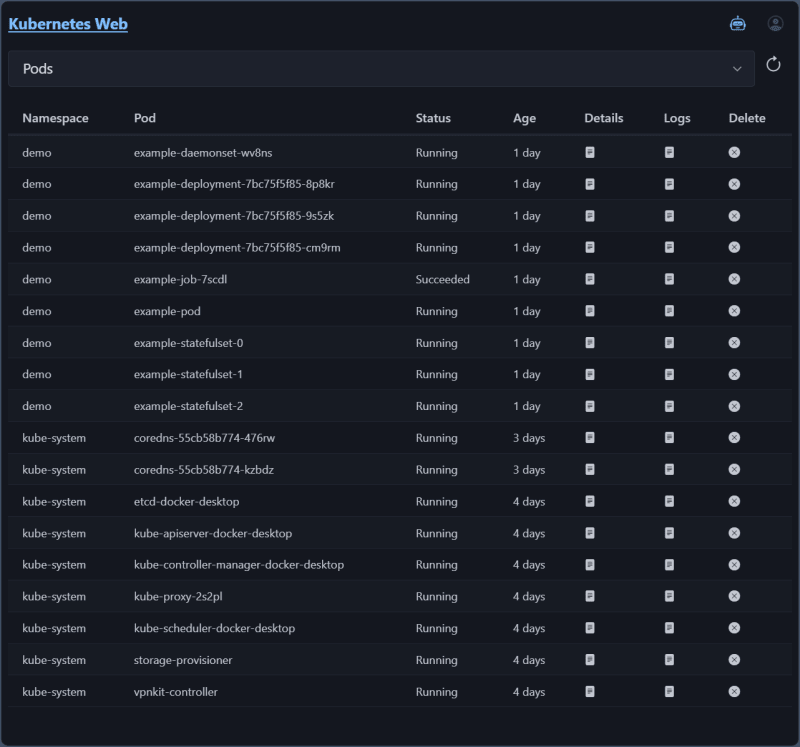The image size is (800, 747).
Task: Open the user account profile icon
Action: click(776, 23)
